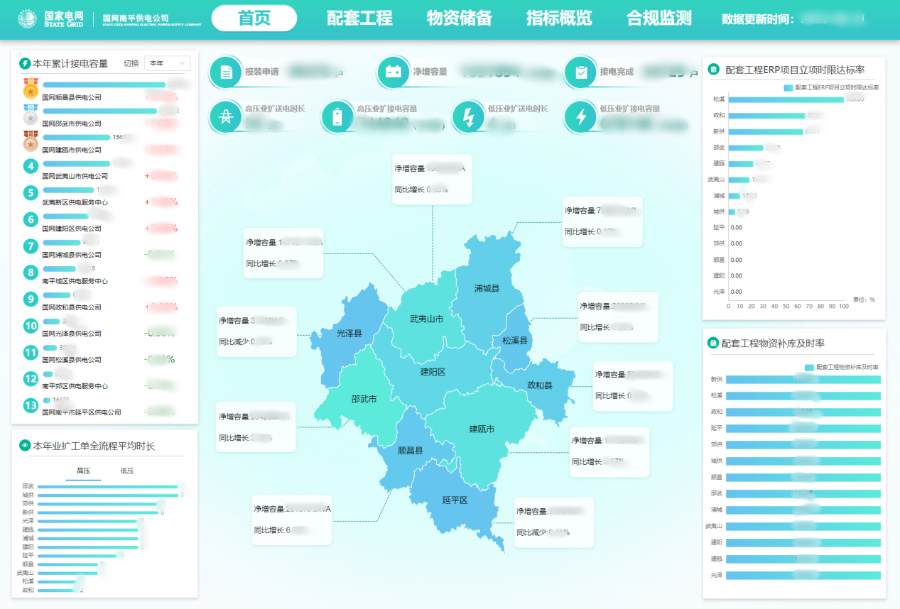Click the 净增容量 battery icon

(x=394, y=72)
